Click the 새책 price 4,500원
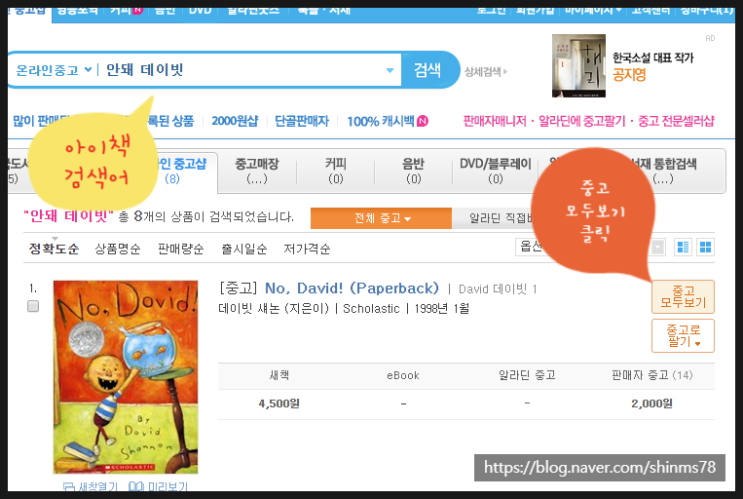The image size is (743, 499). 279,404
